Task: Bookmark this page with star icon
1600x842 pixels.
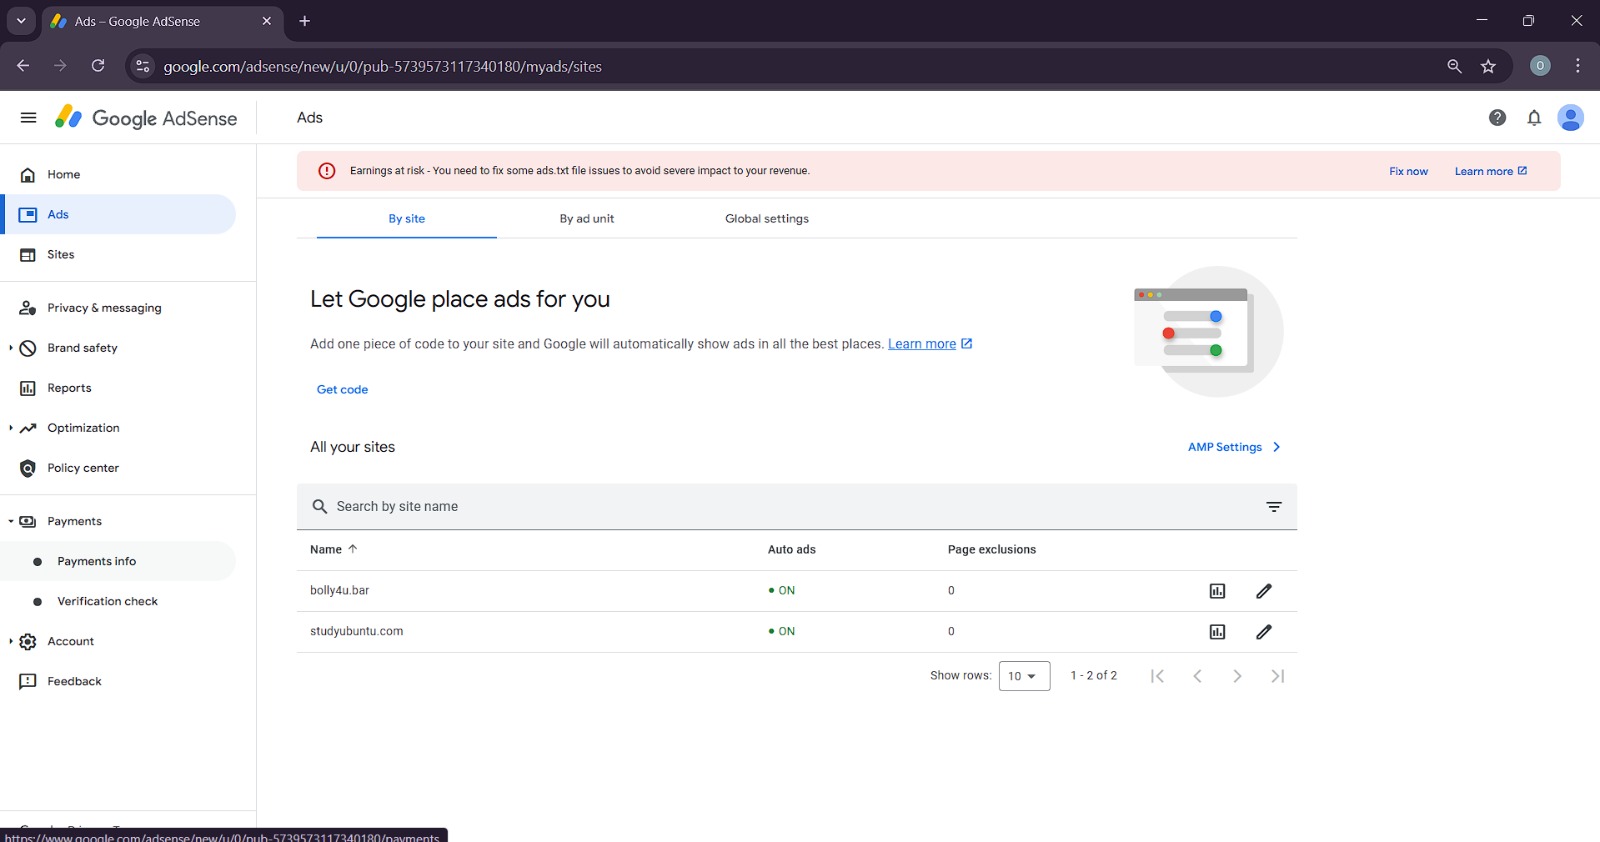Action: 1488,66
